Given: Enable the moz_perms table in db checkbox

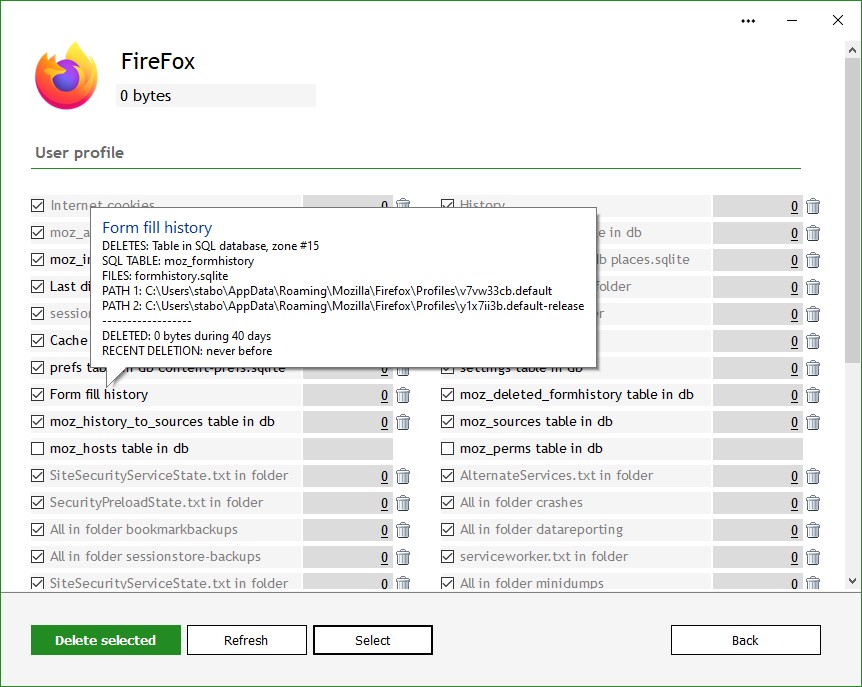Looking at the screenshot, I should tap(448, 449).
